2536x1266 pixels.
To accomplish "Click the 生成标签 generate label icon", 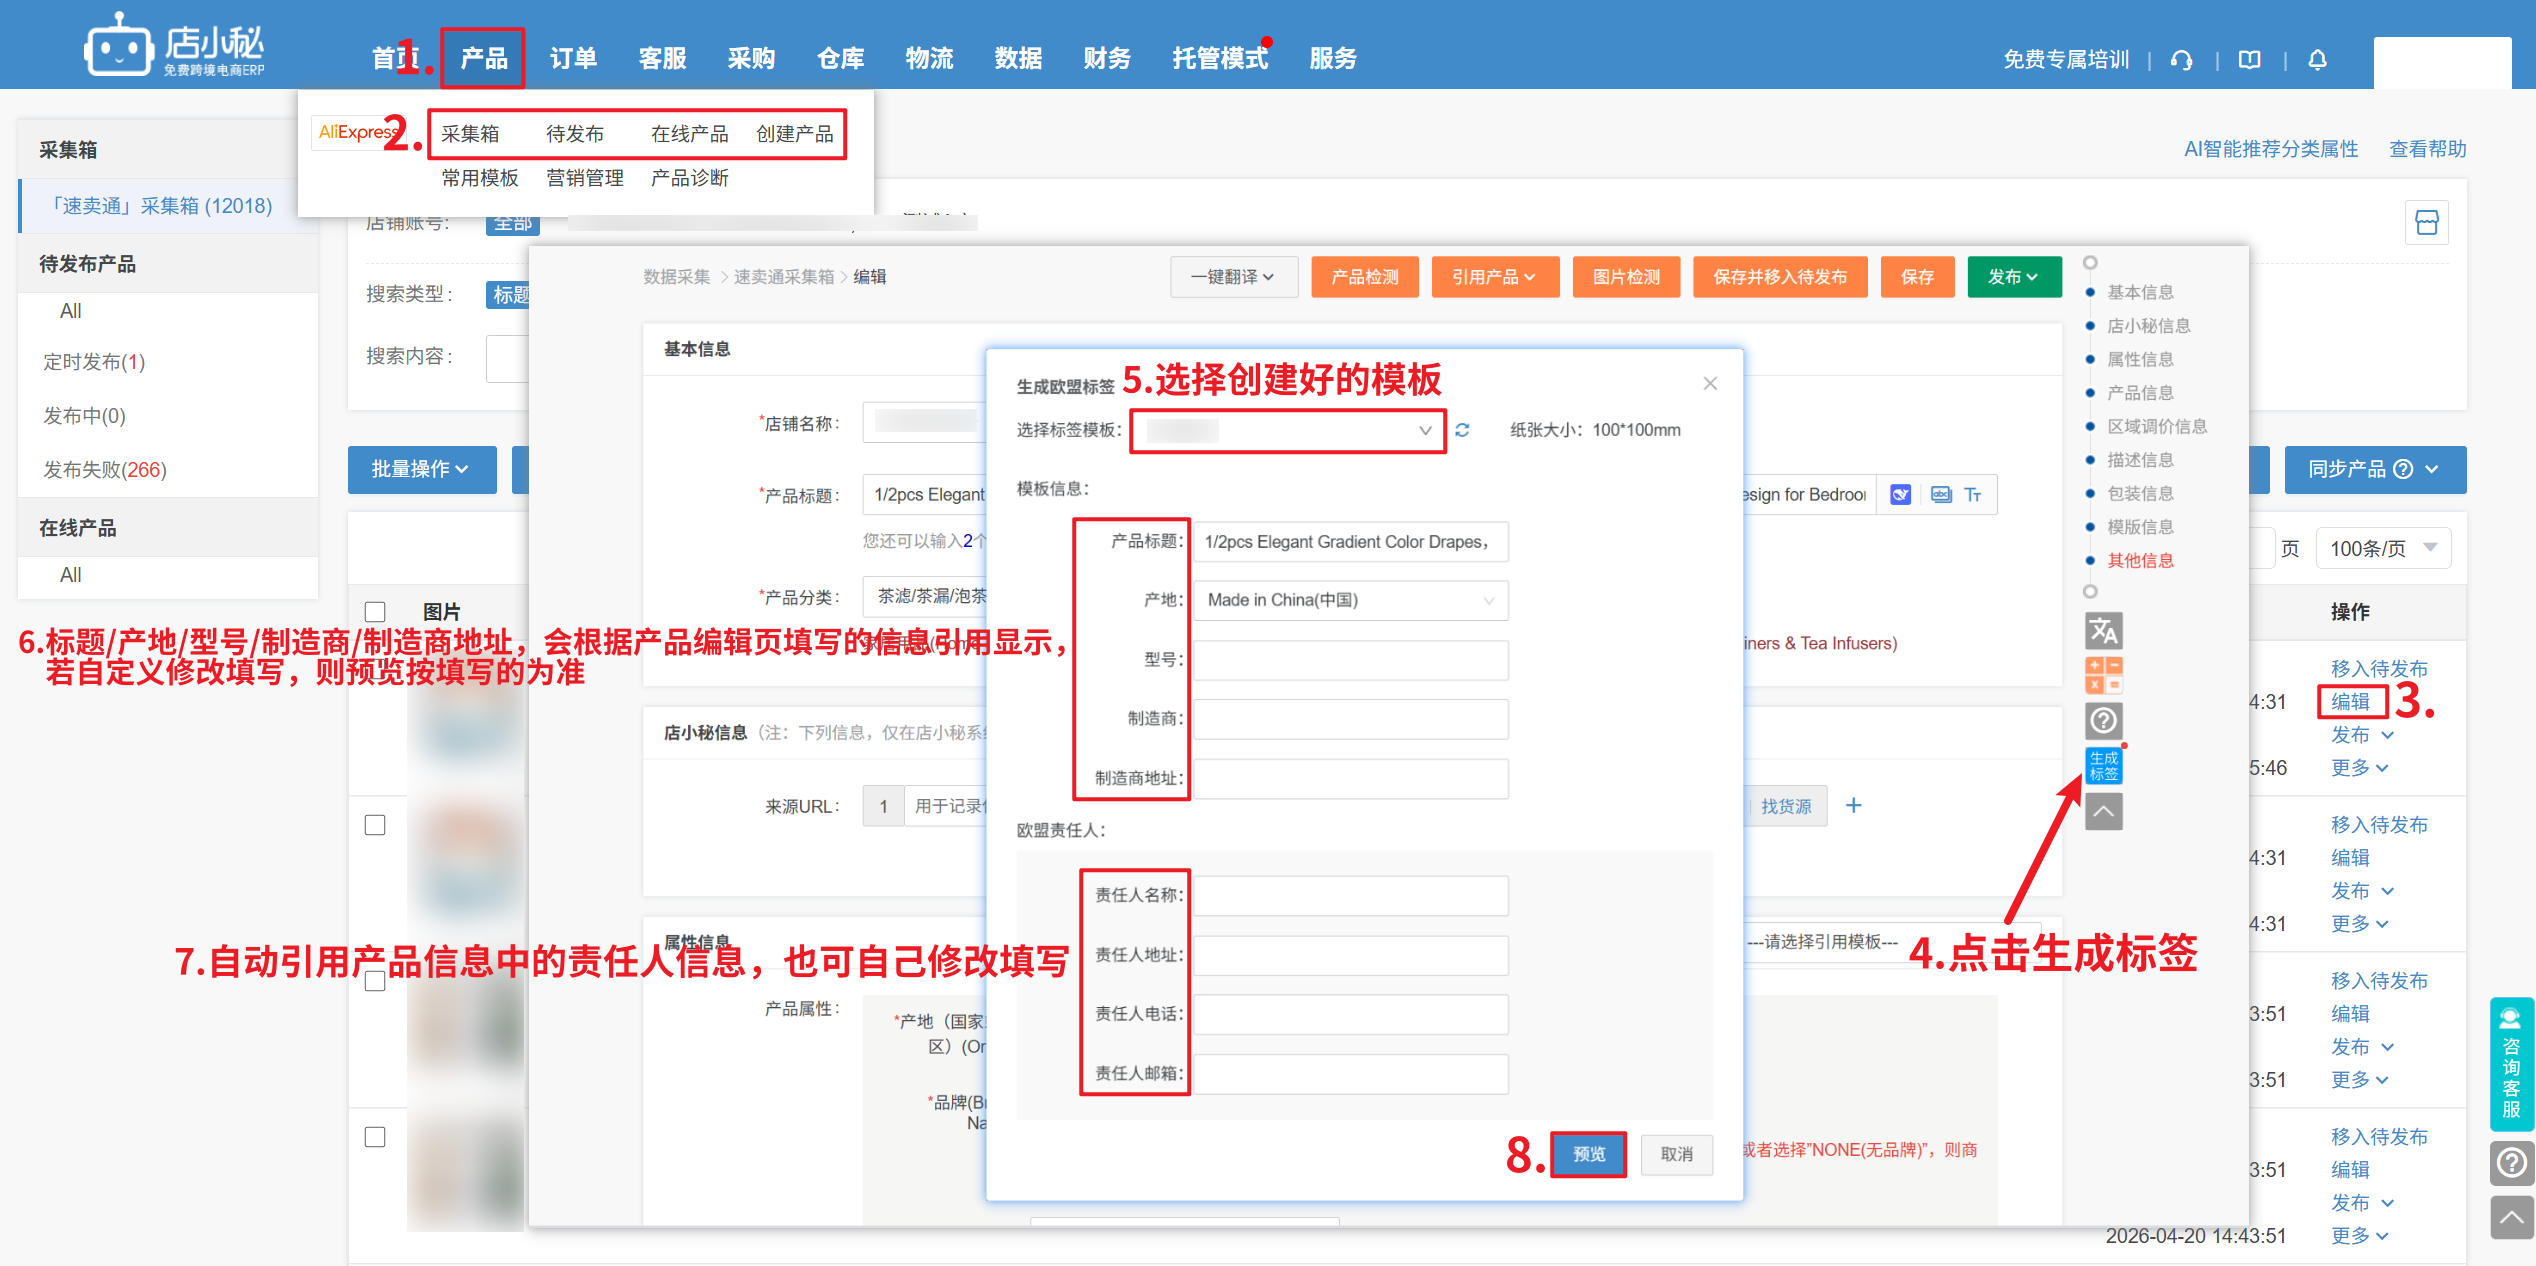I will pos(2103,766).
